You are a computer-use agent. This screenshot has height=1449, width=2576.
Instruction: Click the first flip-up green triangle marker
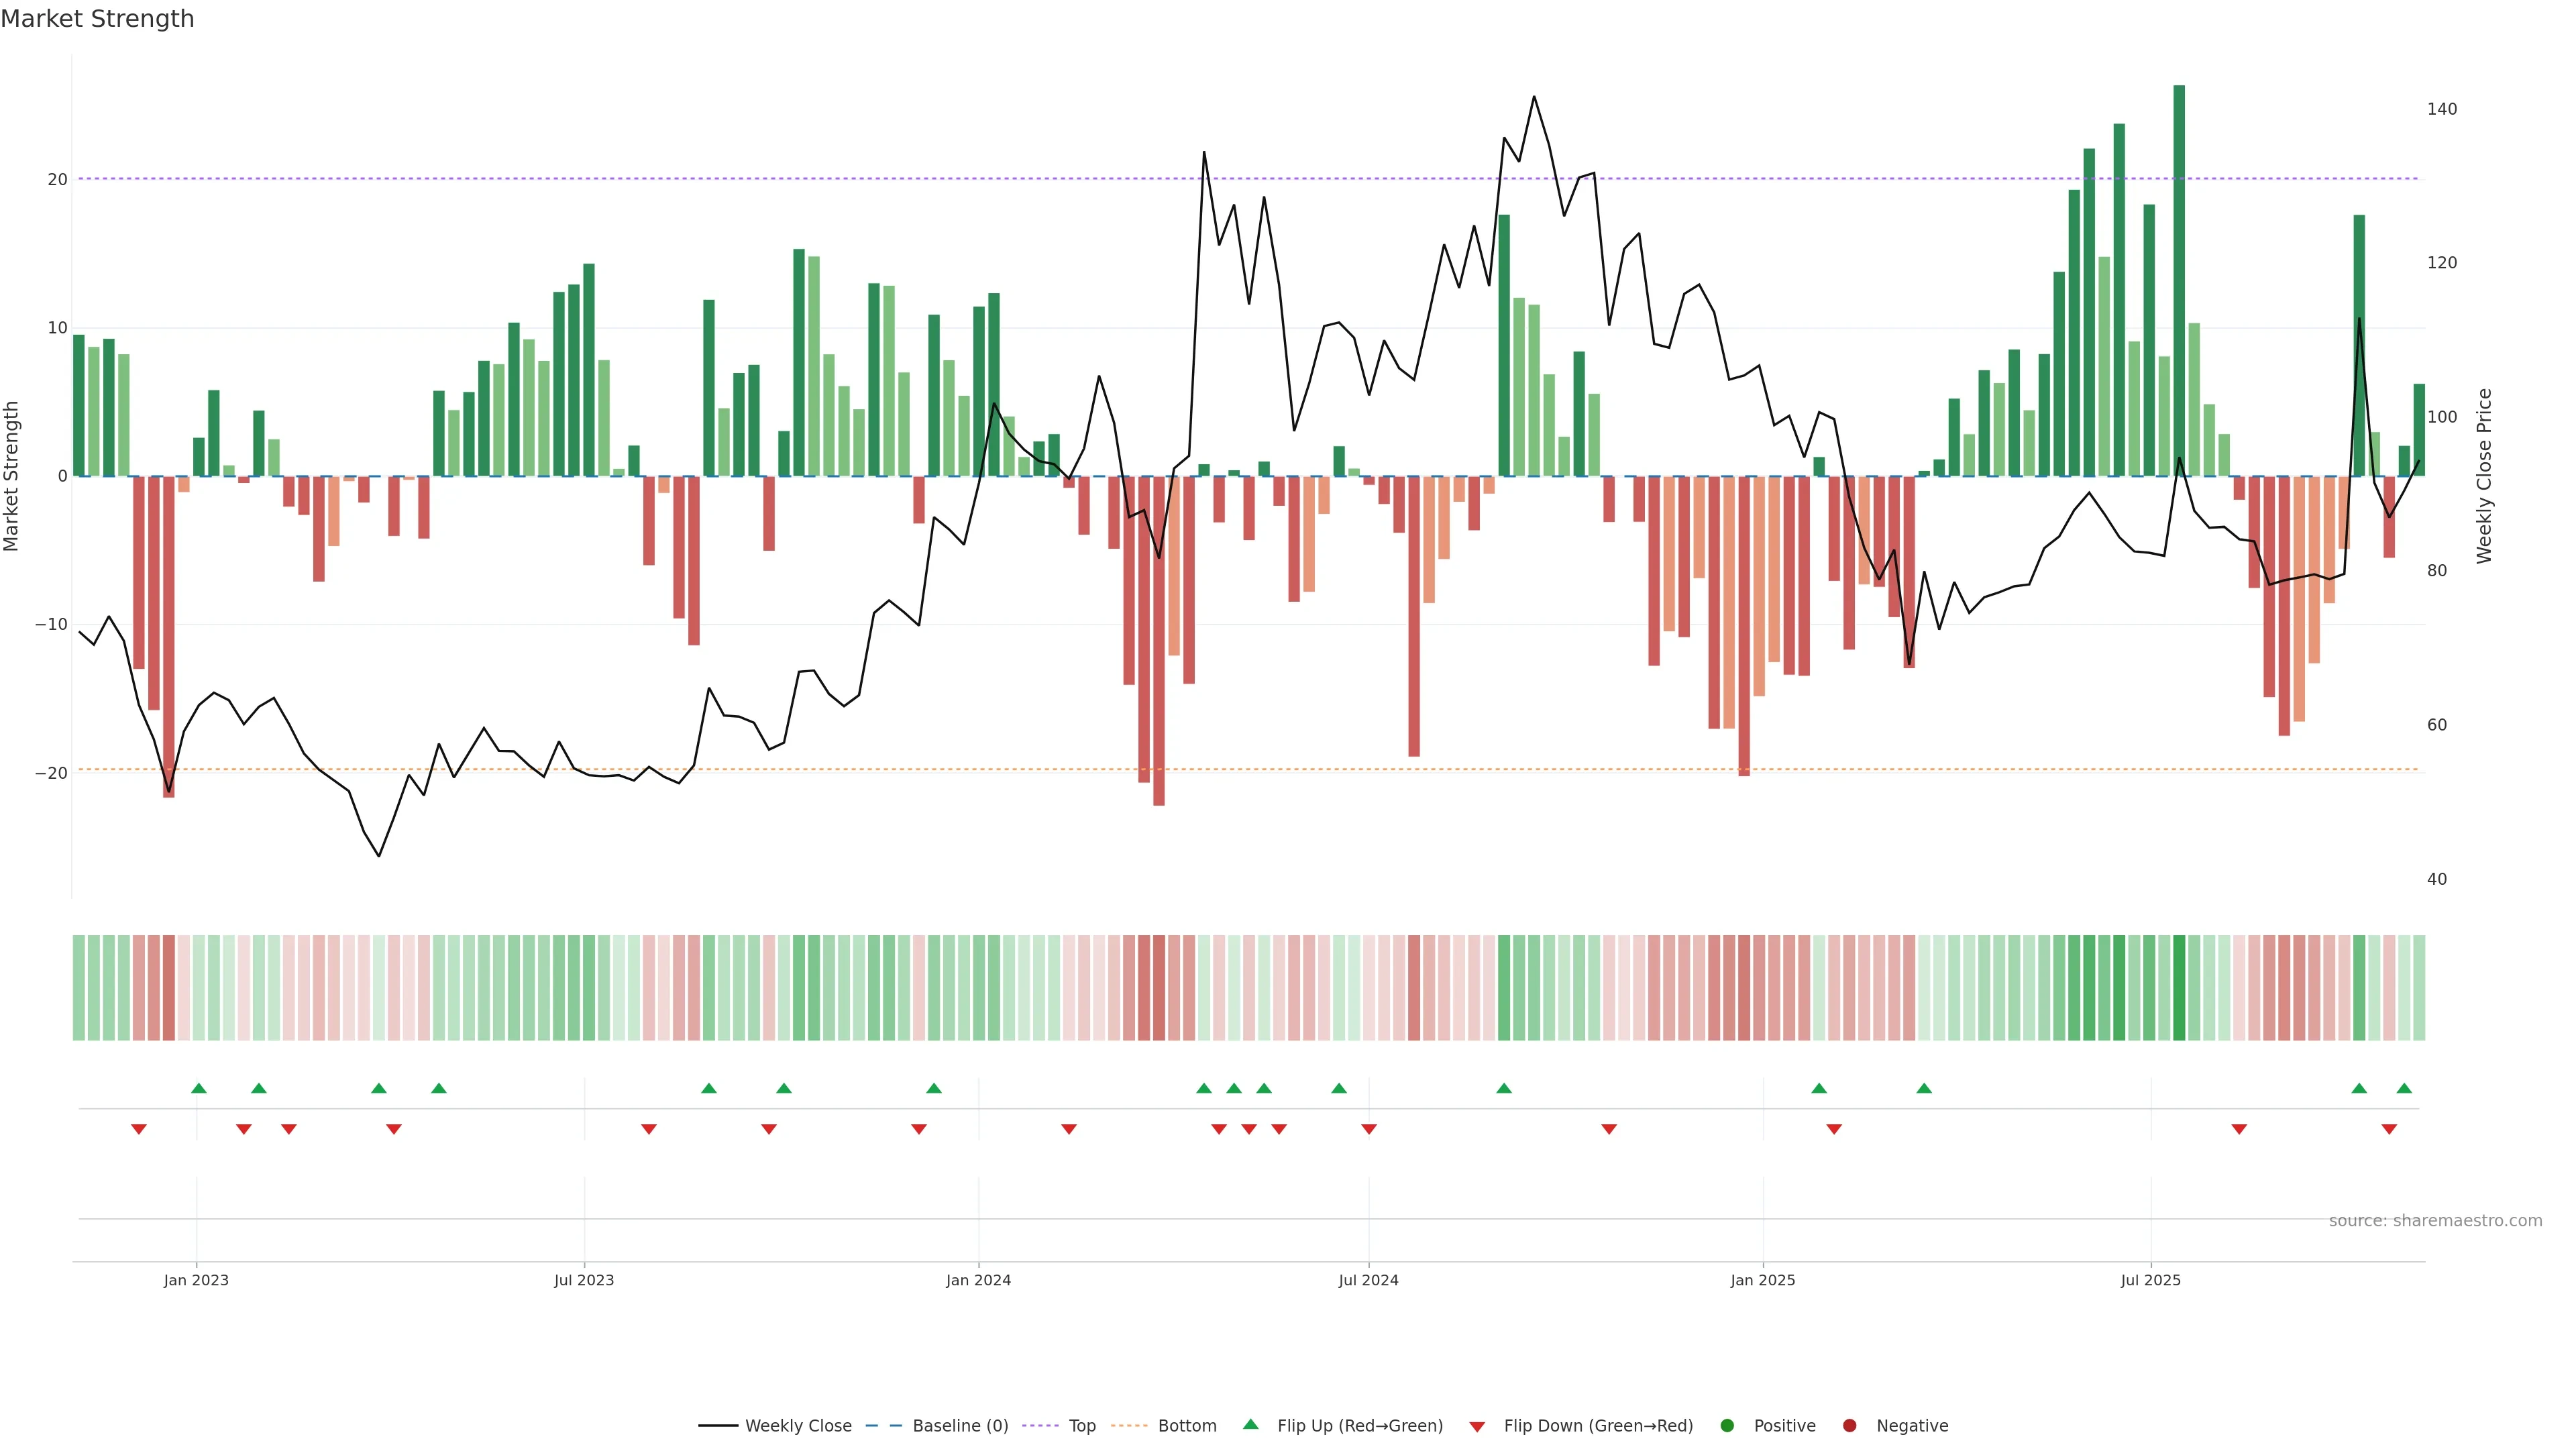pyautogui.click(x=199, y=1088)
